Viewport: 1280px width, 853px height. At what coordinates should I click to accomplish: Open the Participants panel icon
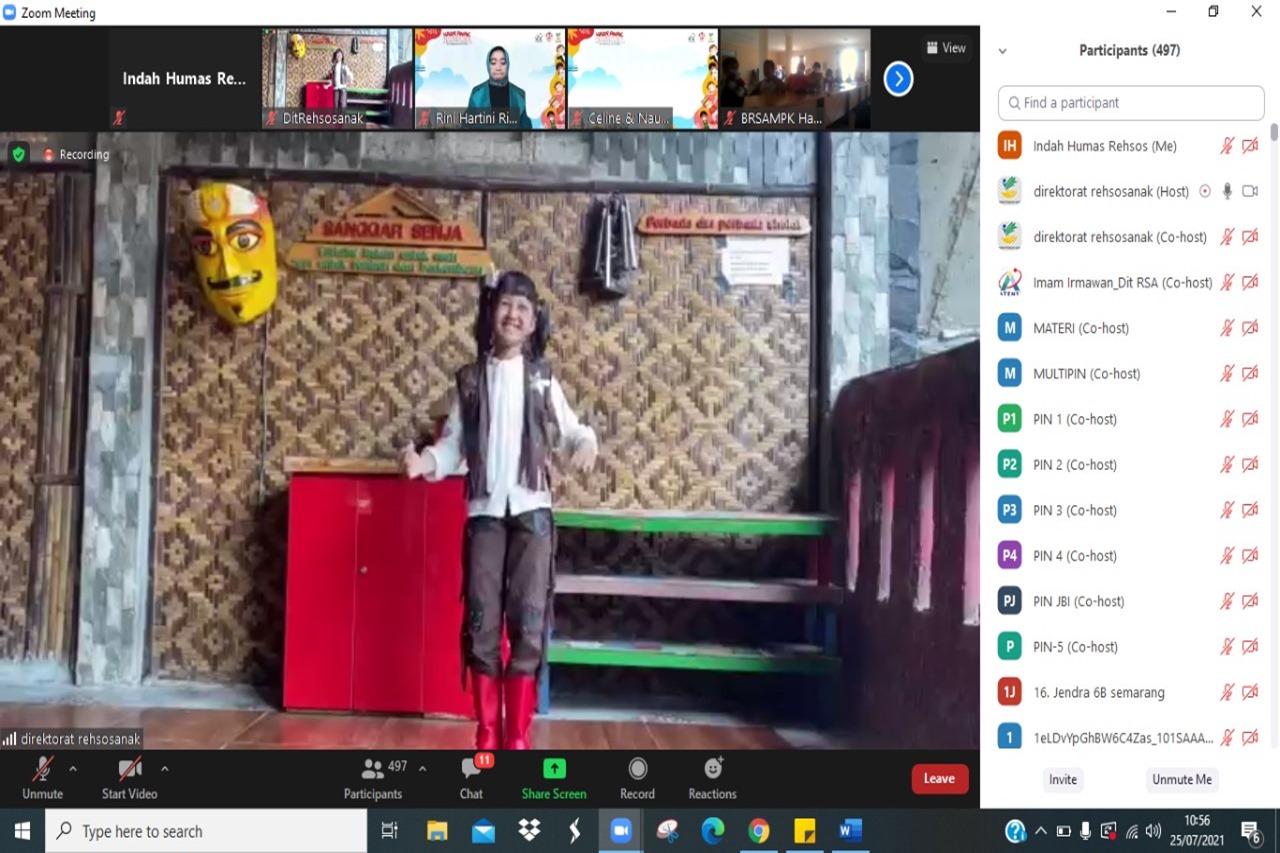point(373,769)
